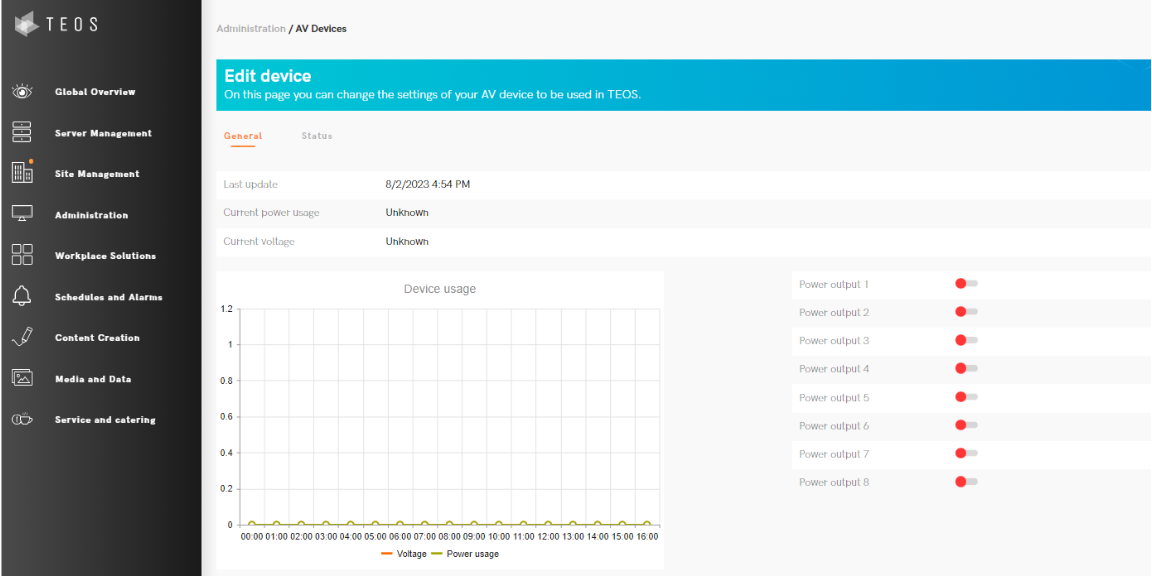
Task: Click the Workplace Solutions grid icon
Action: point(22,255)
